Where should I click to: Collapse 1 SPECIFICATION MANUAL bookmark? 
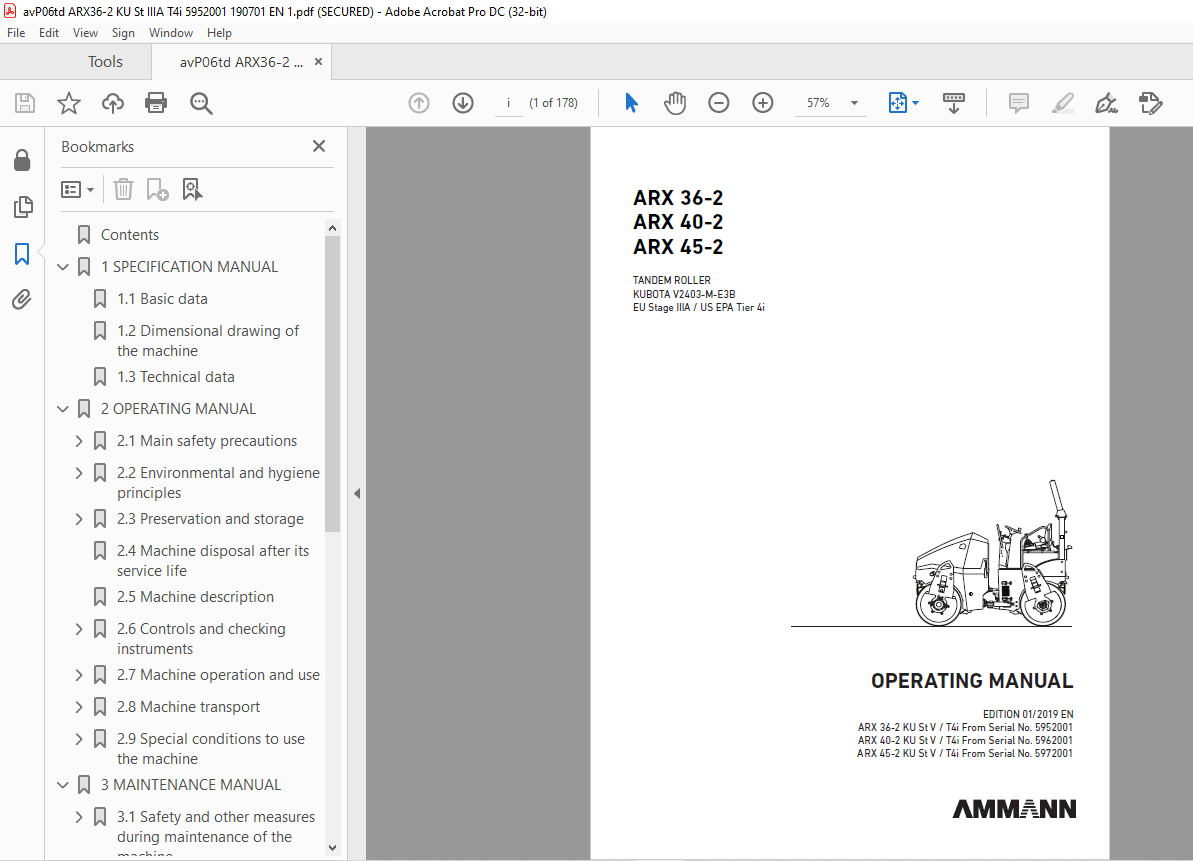tap(63, 267)
